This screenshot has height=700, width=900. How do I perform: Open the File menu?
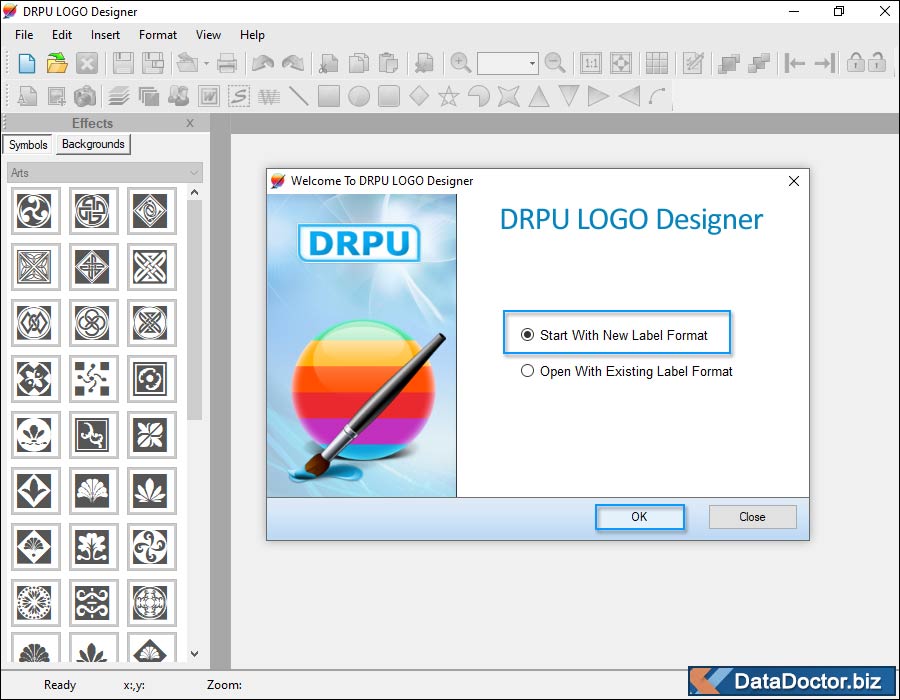(24, 35)
